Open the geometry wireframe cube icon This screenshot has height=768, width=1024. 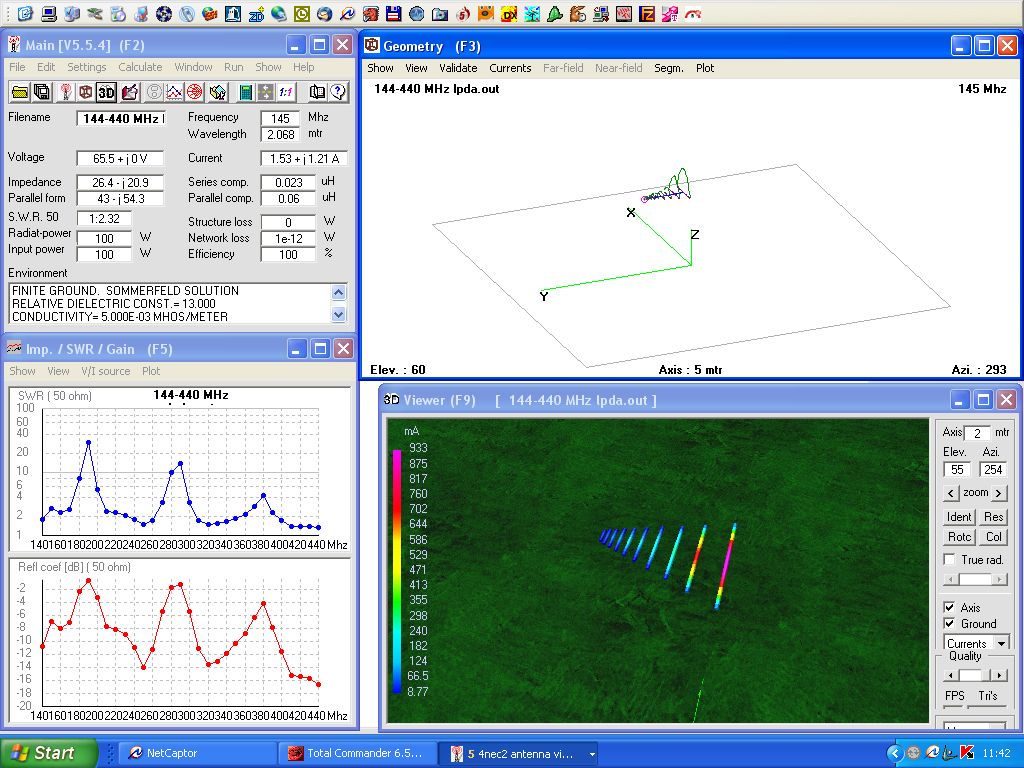[86, 92]
